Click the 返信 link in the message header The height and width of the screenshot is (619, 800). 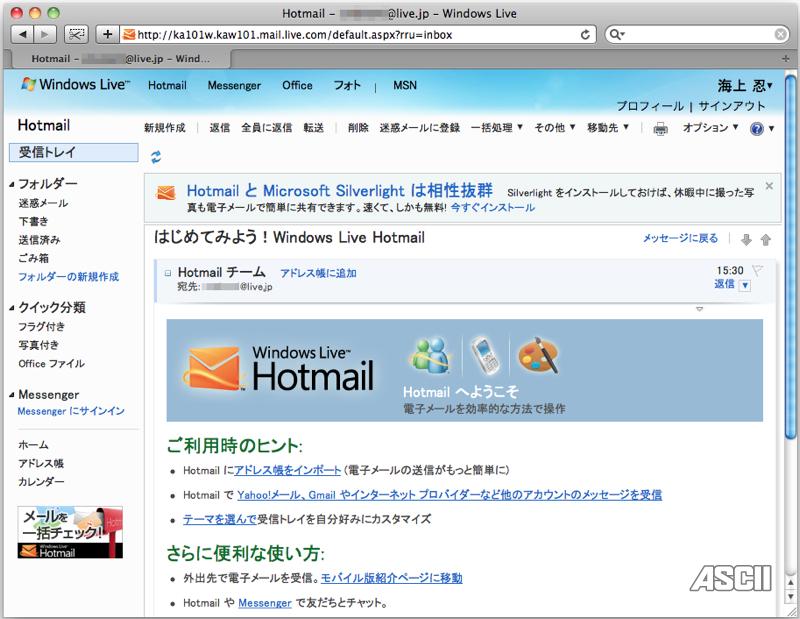click(x=724, y=284)
